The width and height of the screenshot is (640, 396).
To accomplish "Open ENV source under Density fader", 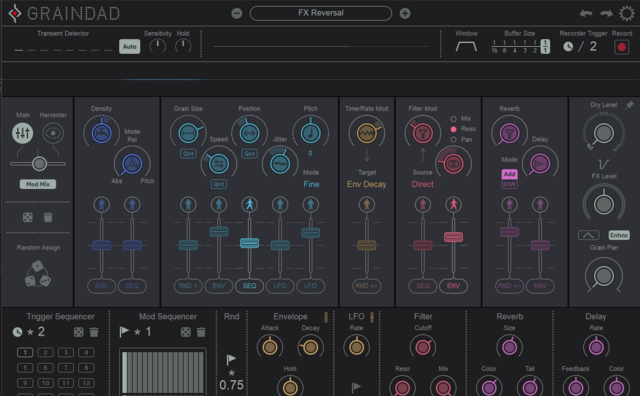I will coord(102,286).
